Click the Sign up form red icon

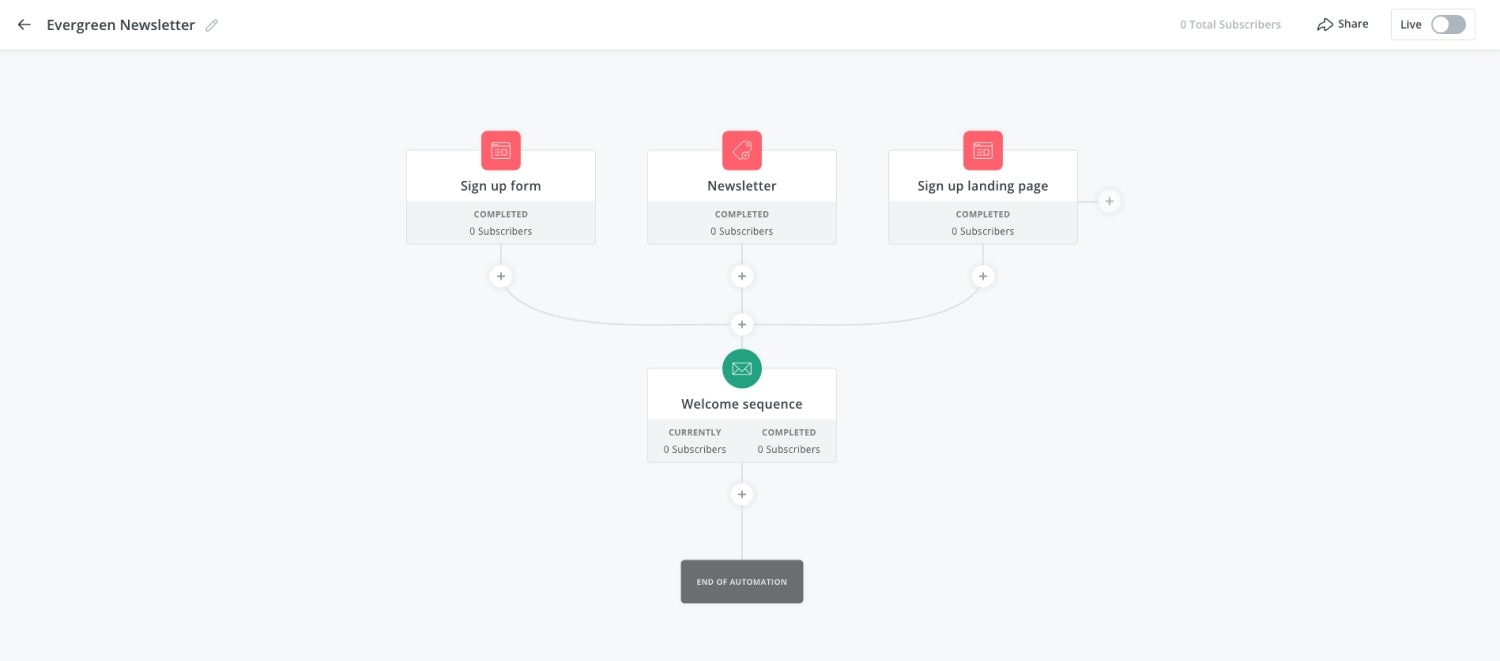pos(501,150)
